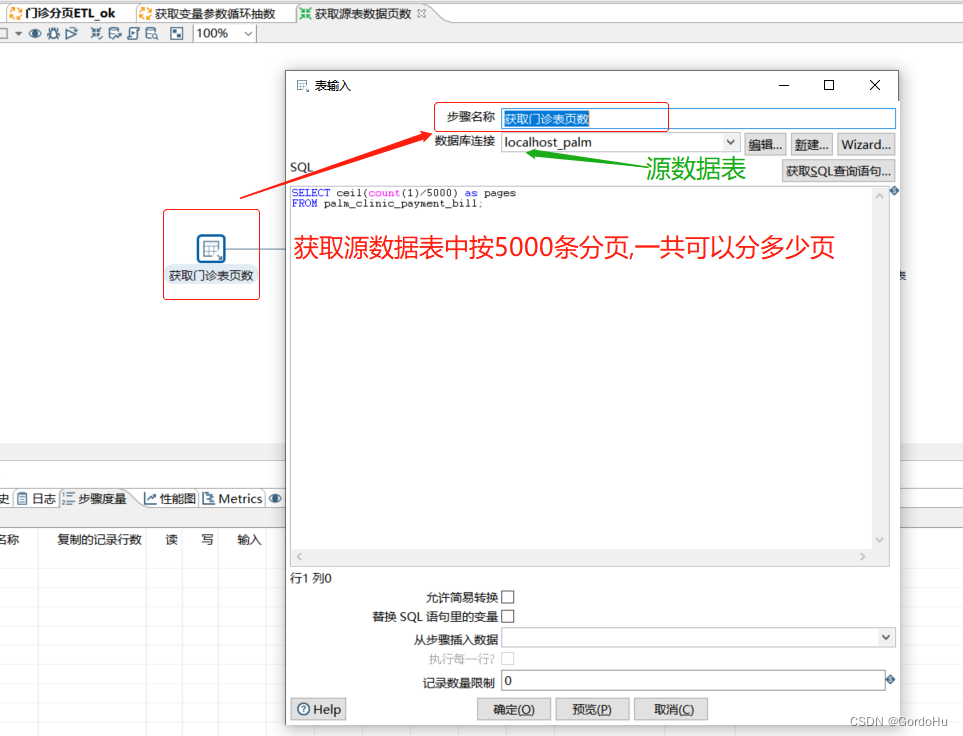This screenshot has height=736, width=963.
Task: Click the SQL editor scroll up arrow
Action: click(x=879, y=196)
